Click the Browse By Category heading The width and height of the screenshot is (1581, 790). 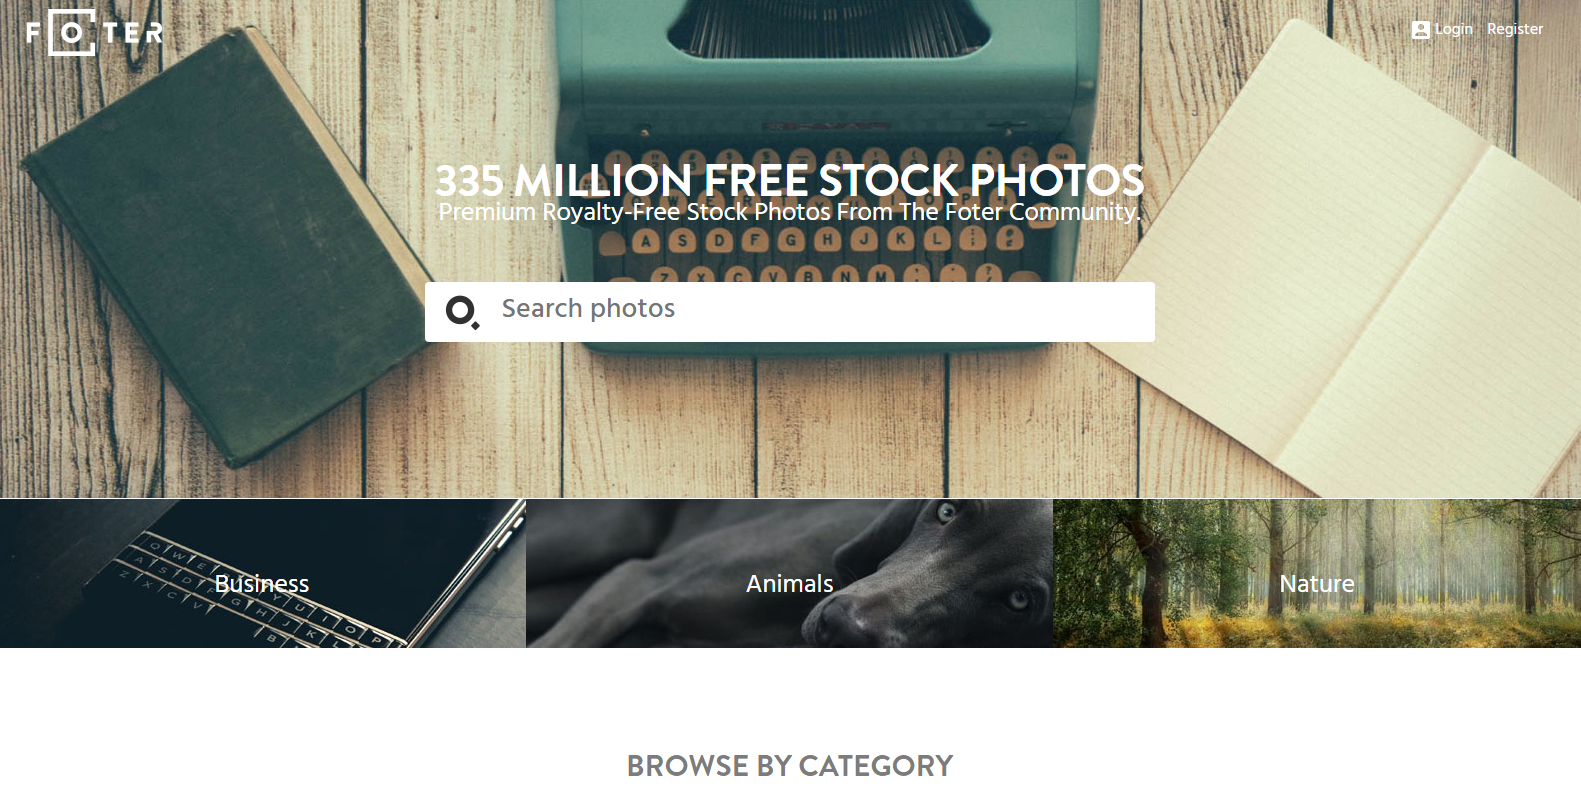[790, 766]
